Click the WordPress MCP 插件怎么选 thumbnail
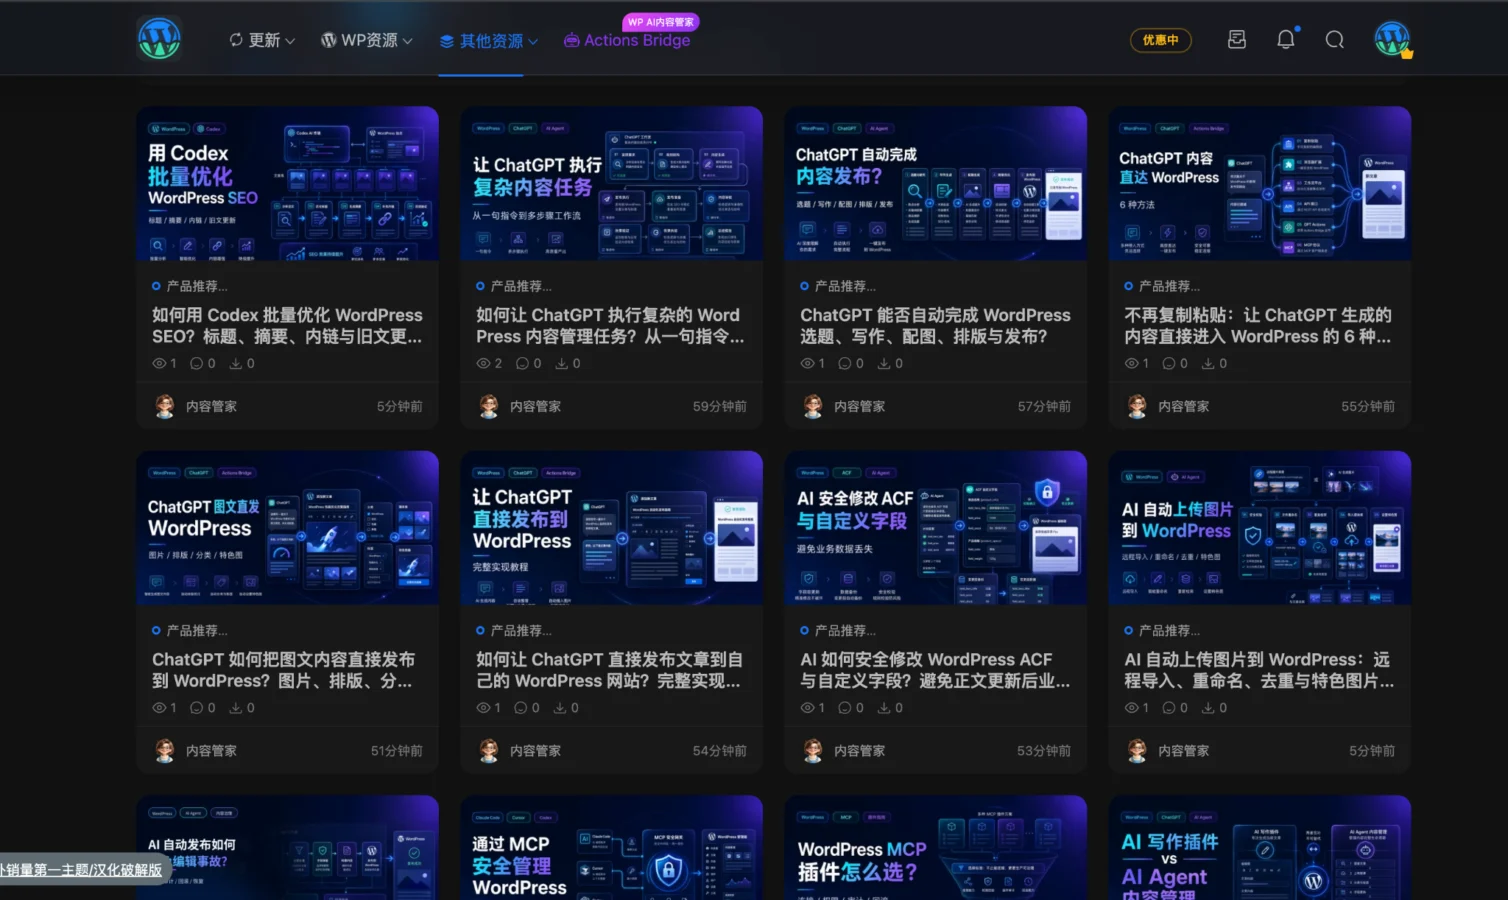 click(935, 848)
